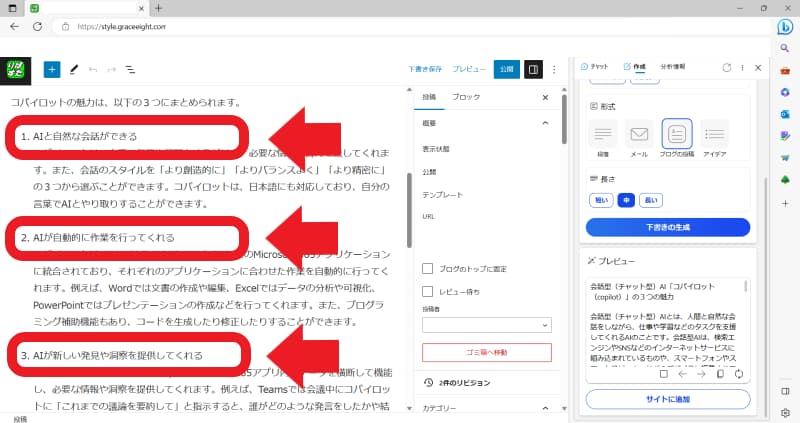The height and width of the screenshot is (423, 800).
Task: Click the blue block inserter plus button
Action: (52, 69)
